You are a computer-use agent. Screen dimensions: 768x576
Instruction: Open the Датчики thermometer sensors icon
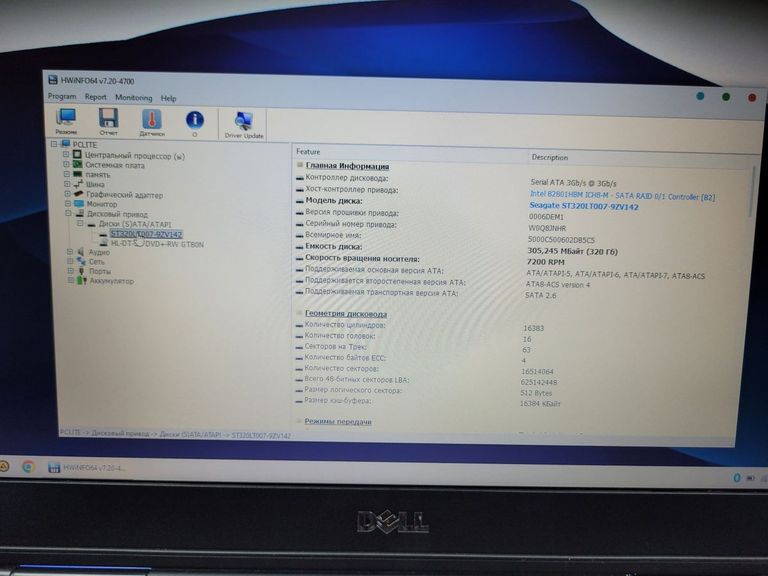[152, 122]
